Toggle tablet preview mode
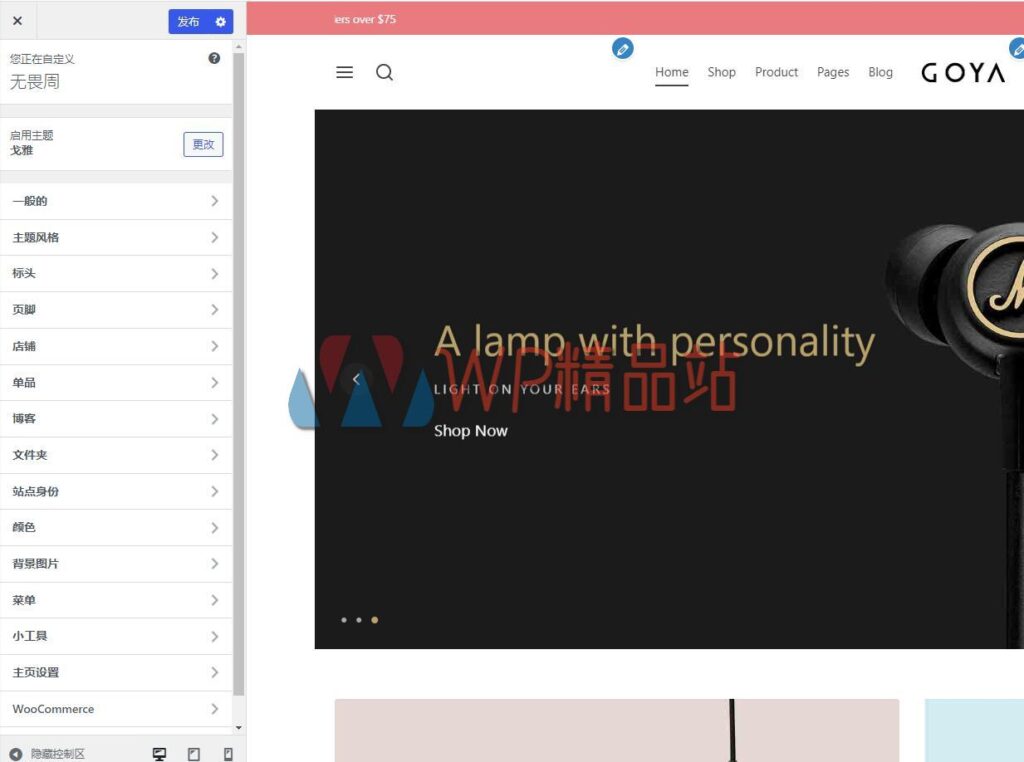 coord(194,753)
